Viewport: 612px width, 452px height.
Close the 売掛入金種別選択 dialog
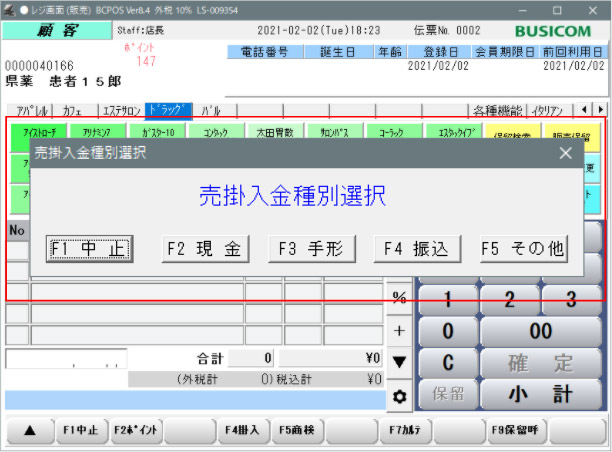pos(565,153)
